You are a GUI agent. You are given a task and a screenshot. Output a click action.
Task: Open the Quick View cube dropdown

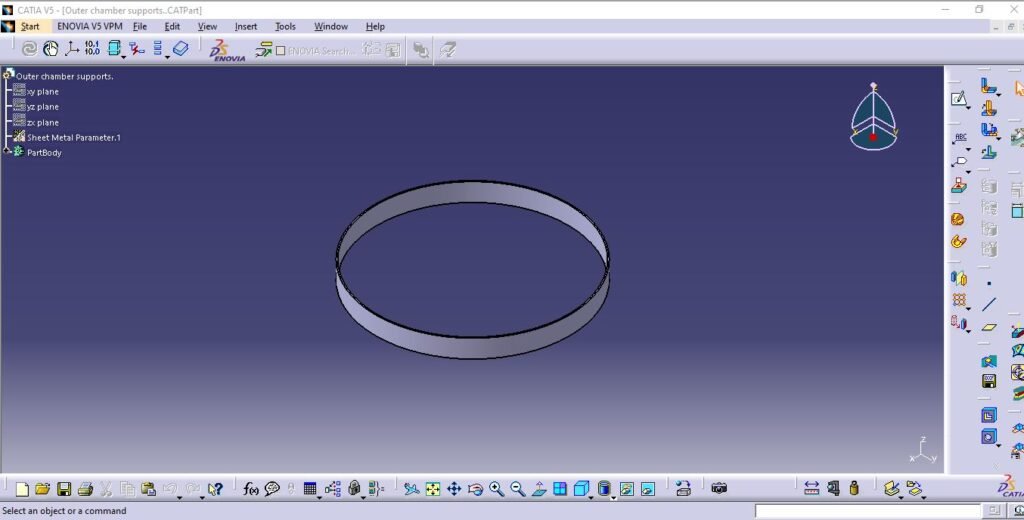[592, 497]
